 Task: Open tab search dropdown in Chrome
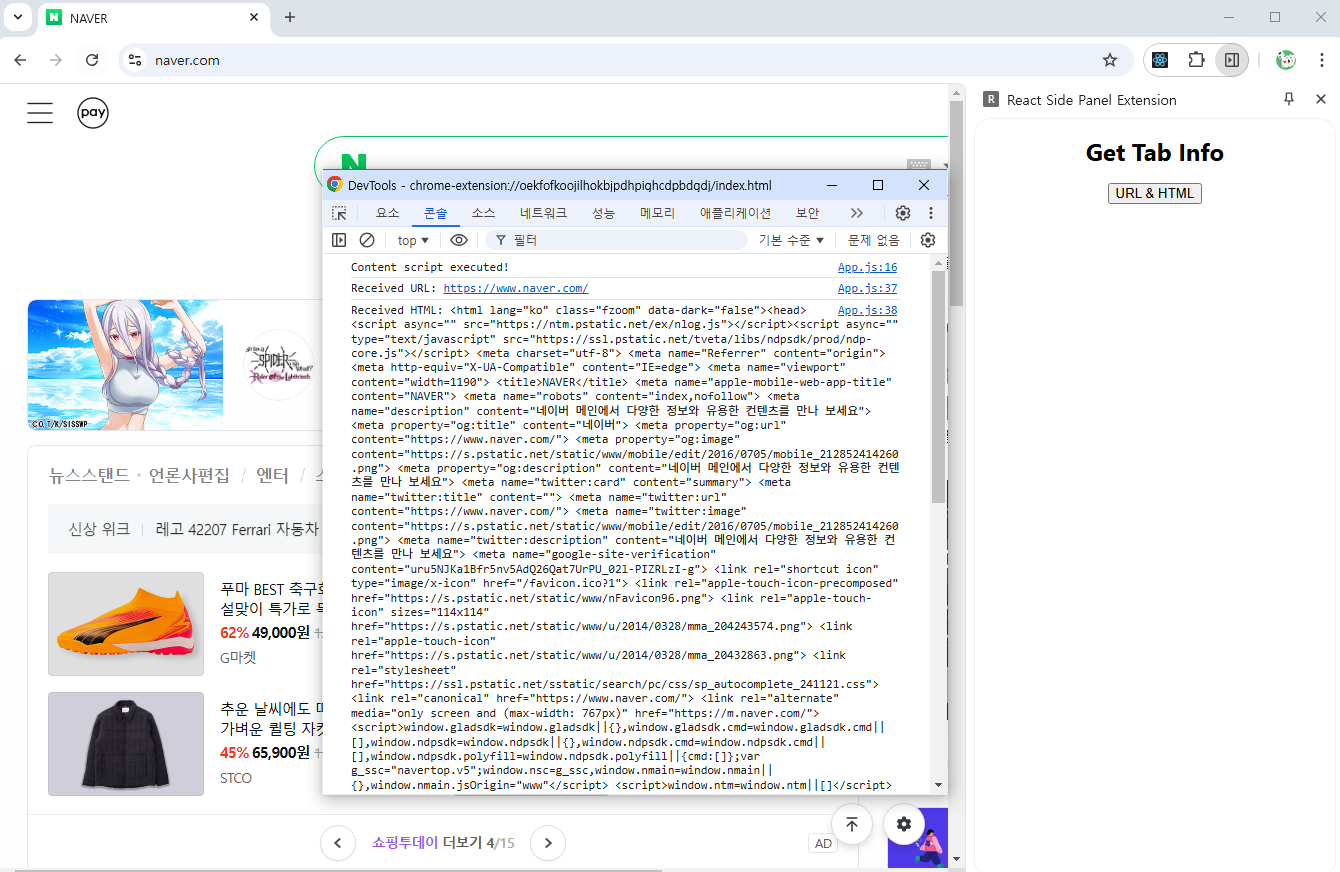tap(17, 17)
